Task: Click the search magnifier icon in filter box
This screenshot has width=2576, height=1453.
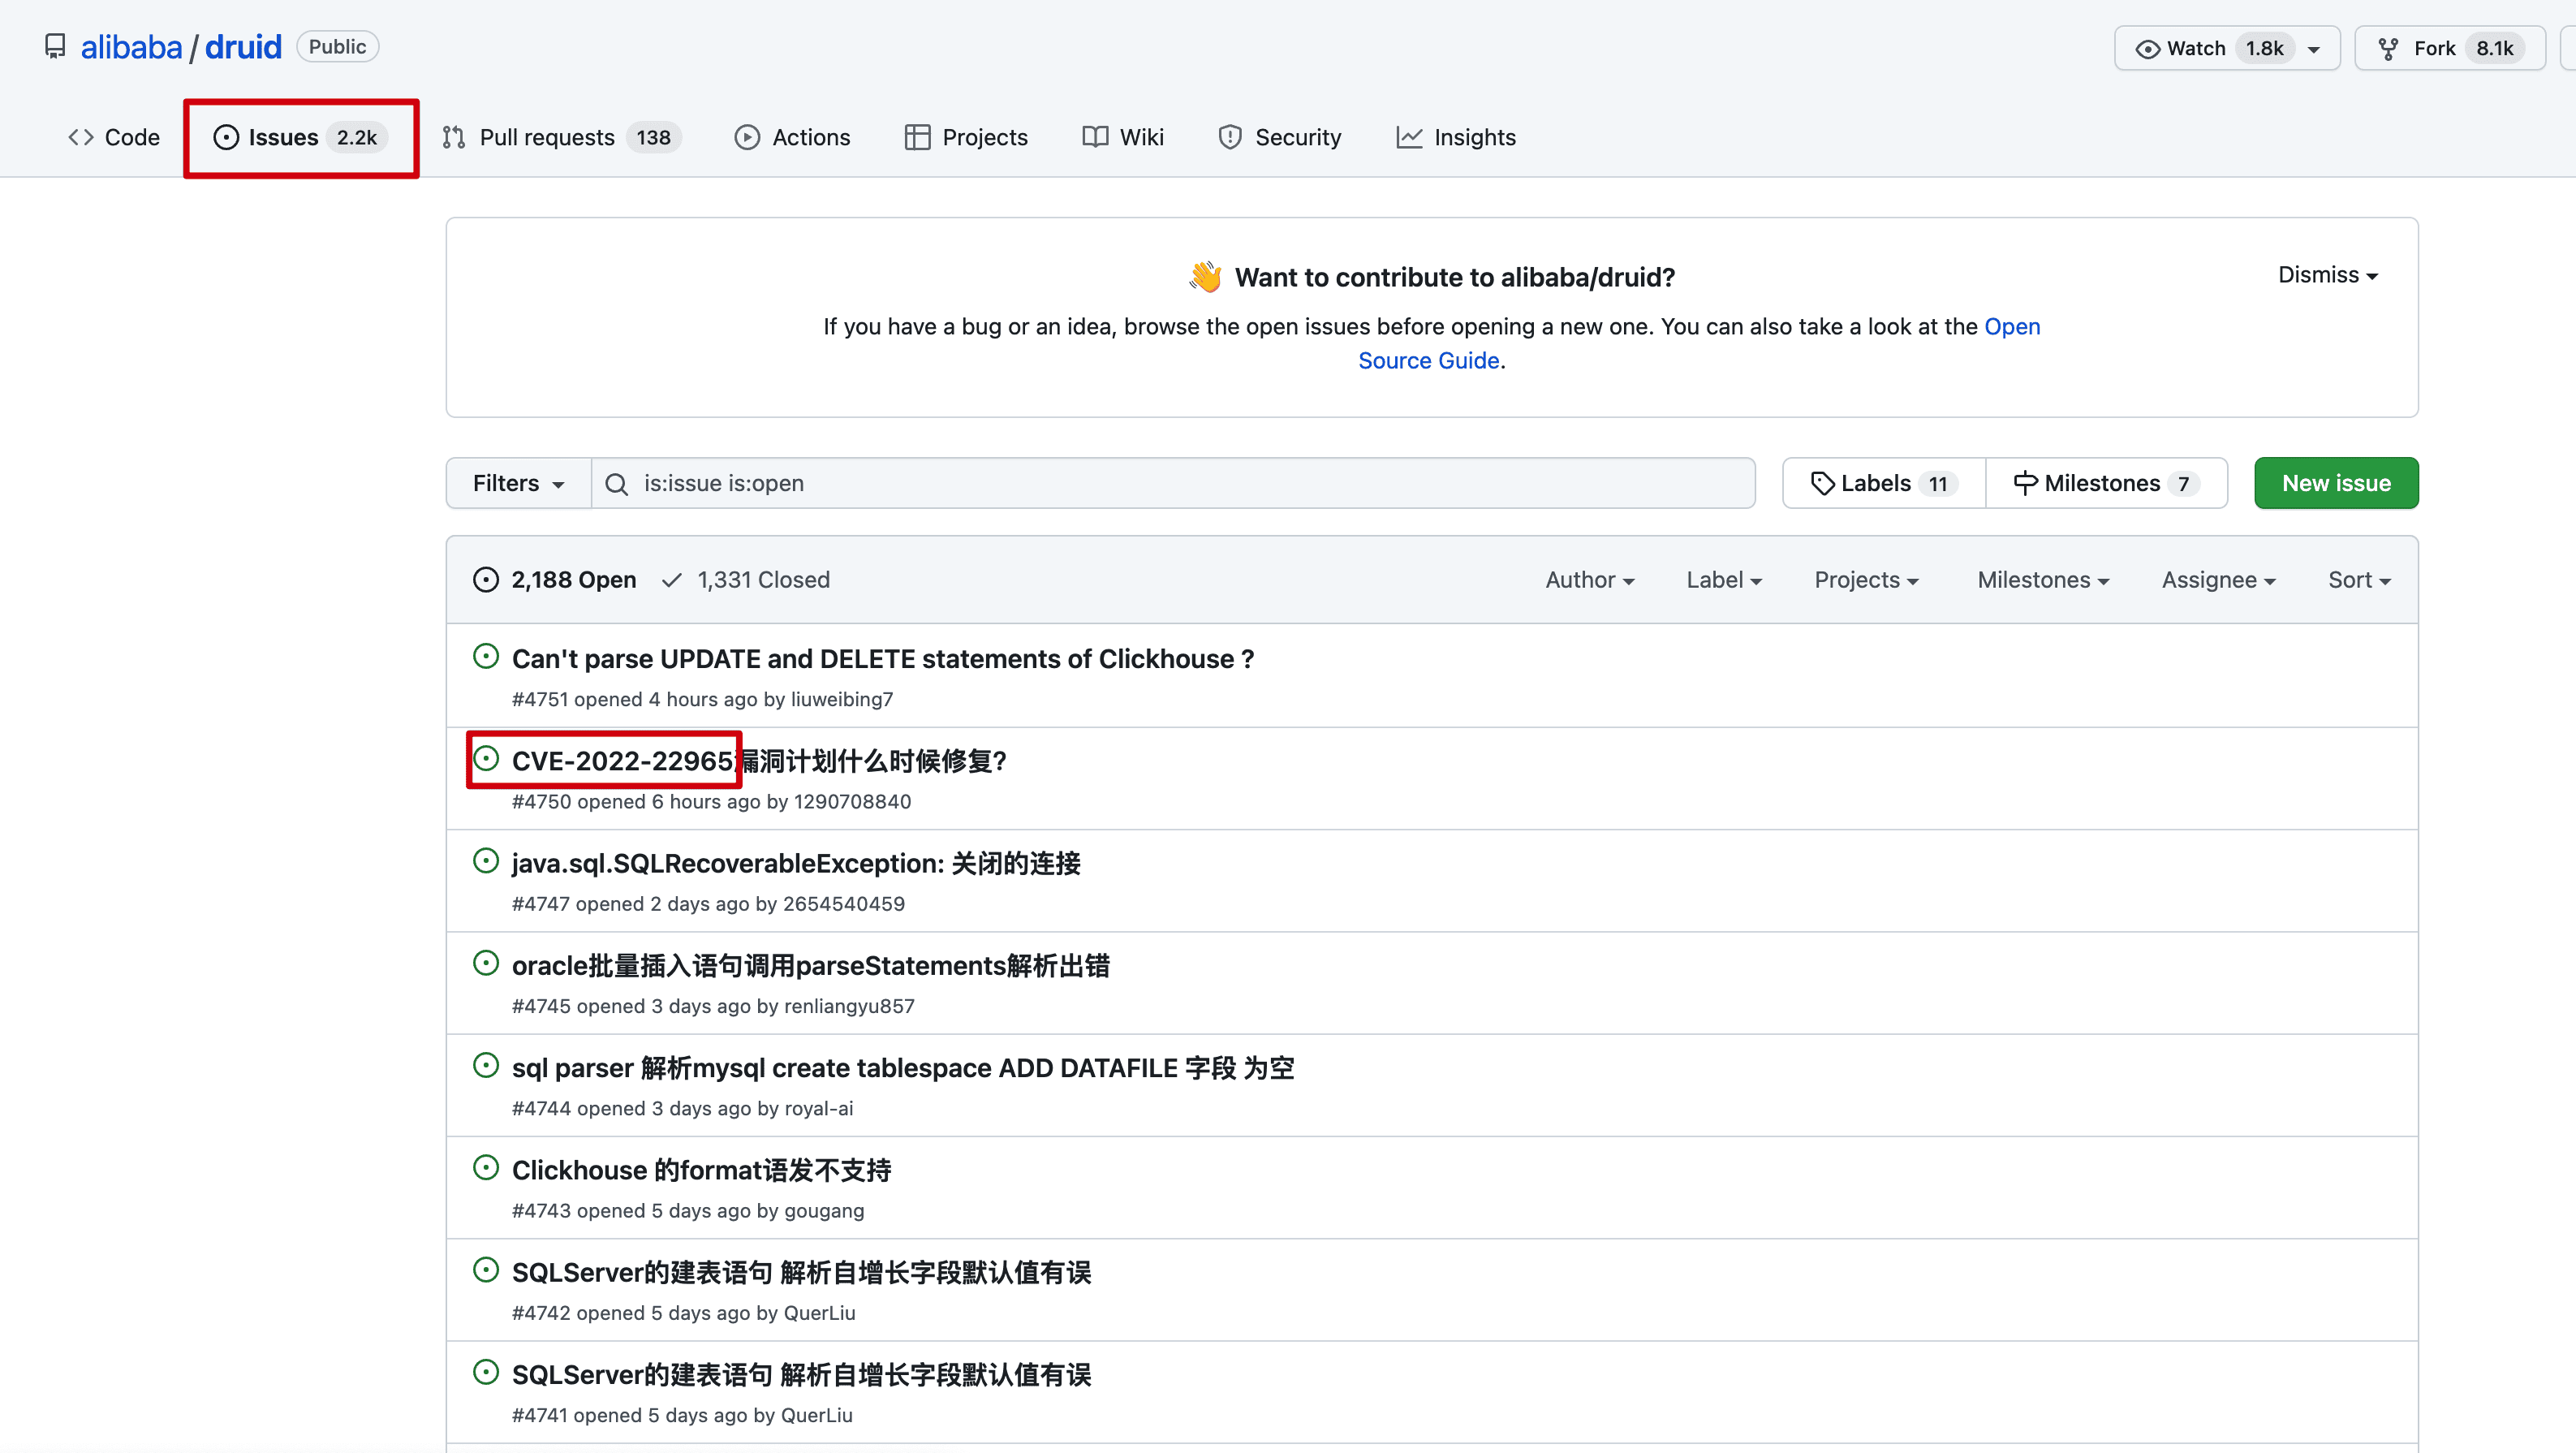Action: [x=617, y=484]
